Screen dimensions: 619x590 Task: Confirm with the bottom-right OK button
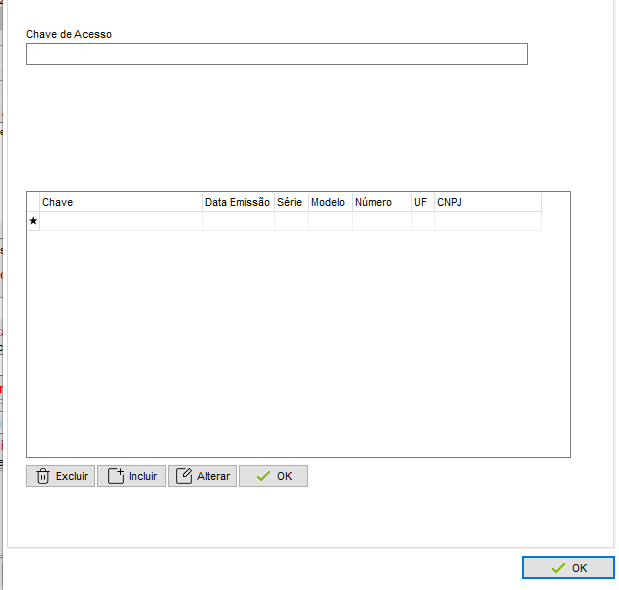point(567,567)
